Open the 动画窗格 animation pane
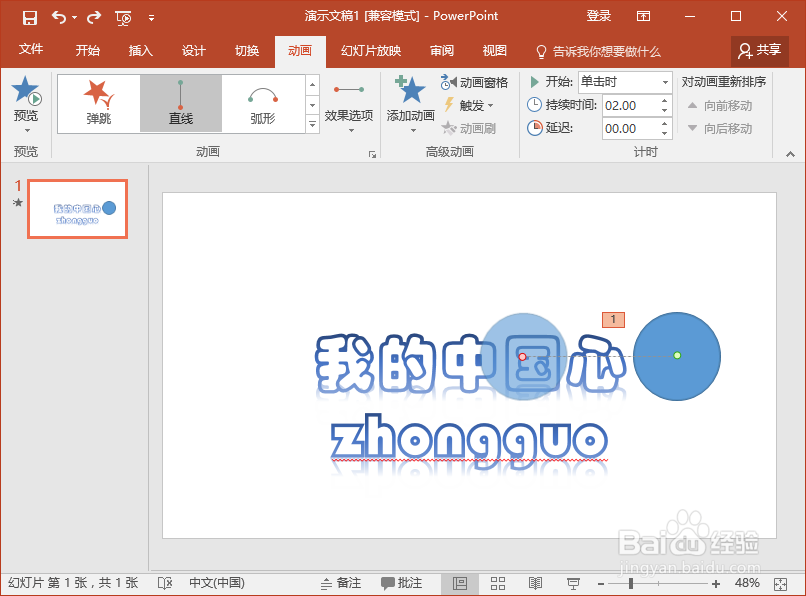The height and width of the screenshot is (596, 806). 474,82
